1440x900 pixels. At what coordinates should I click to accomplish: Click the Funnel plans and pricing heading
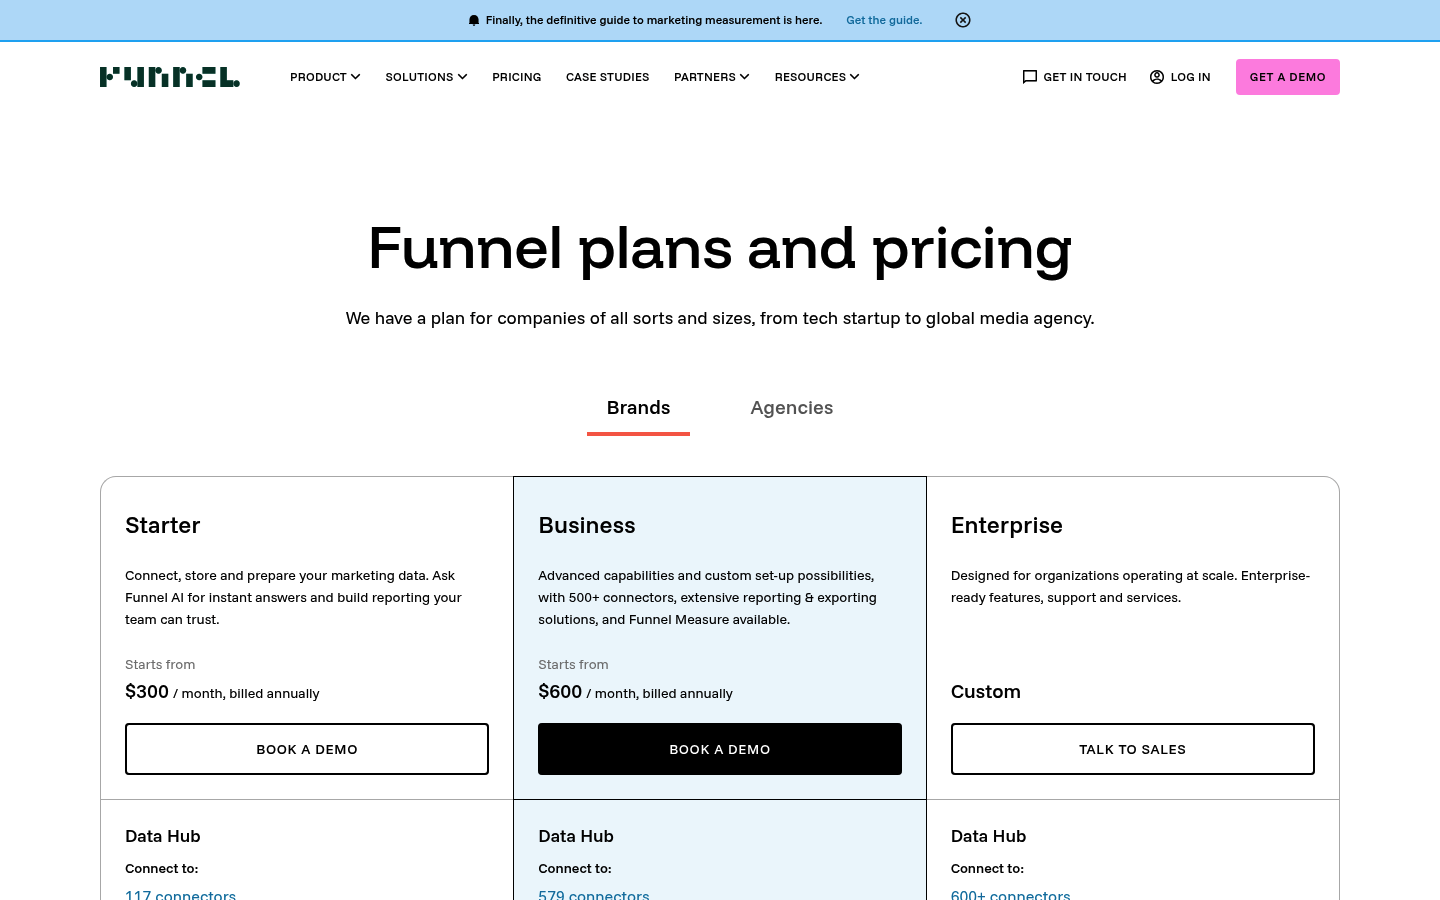pyautogui.click(x=720, y=248)
